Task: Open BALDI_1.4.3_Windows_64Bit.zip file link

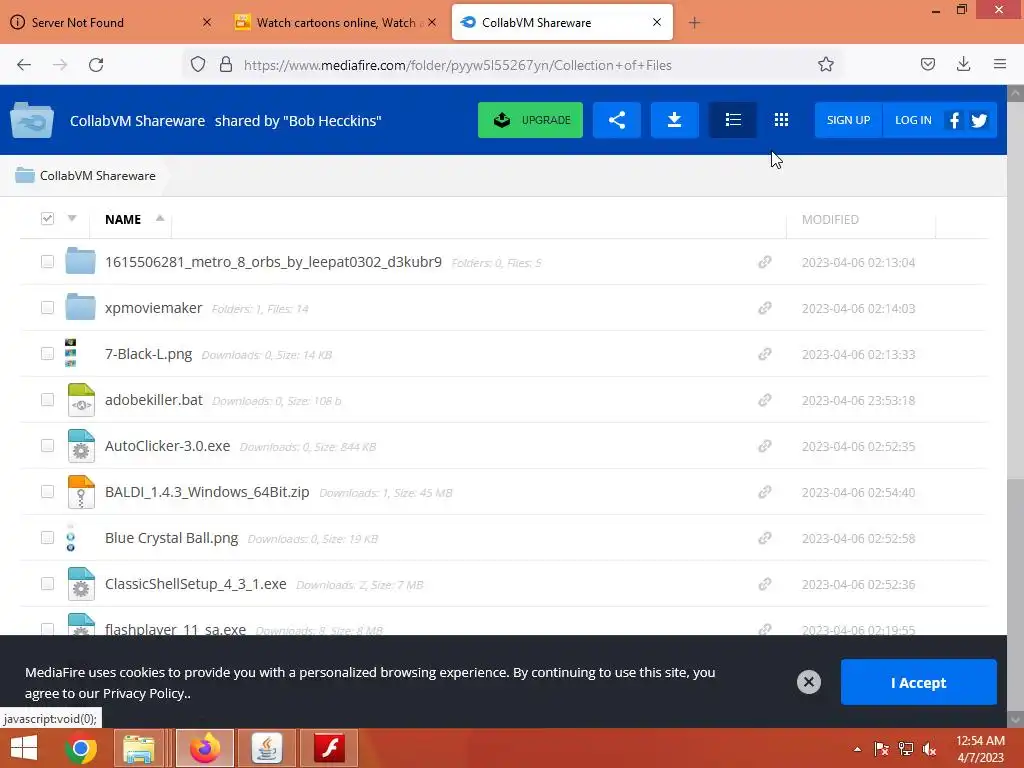Action: pyautogui.click(x=207, y=492)
